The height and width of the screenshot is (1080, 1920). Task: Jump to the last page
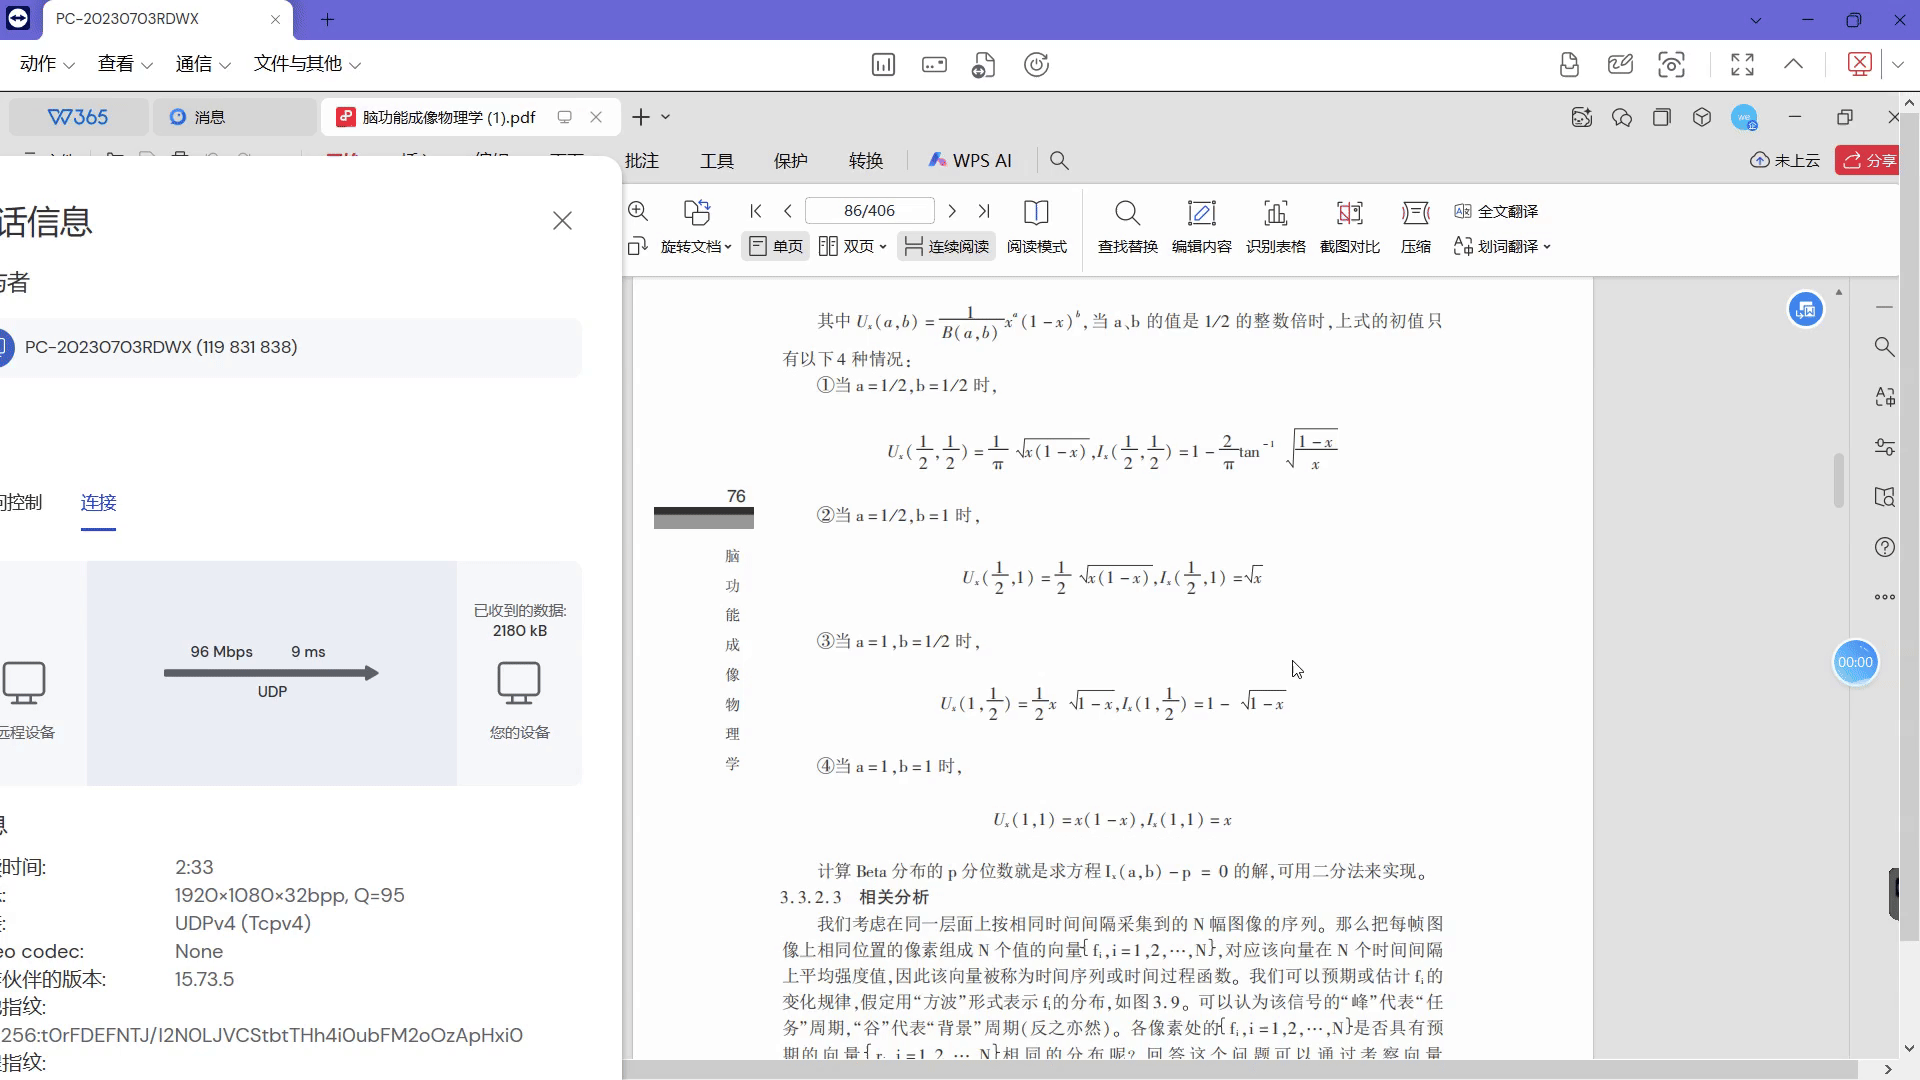point(984,211)
